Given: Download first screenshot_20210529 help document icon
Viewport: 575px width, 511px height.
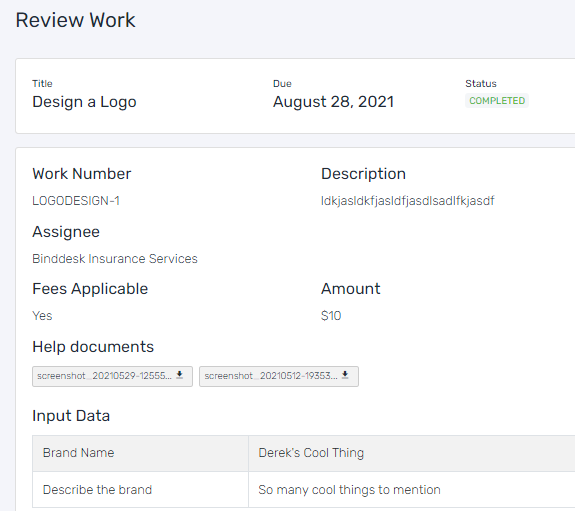Looking at the screenshot, I should (179, 375).
